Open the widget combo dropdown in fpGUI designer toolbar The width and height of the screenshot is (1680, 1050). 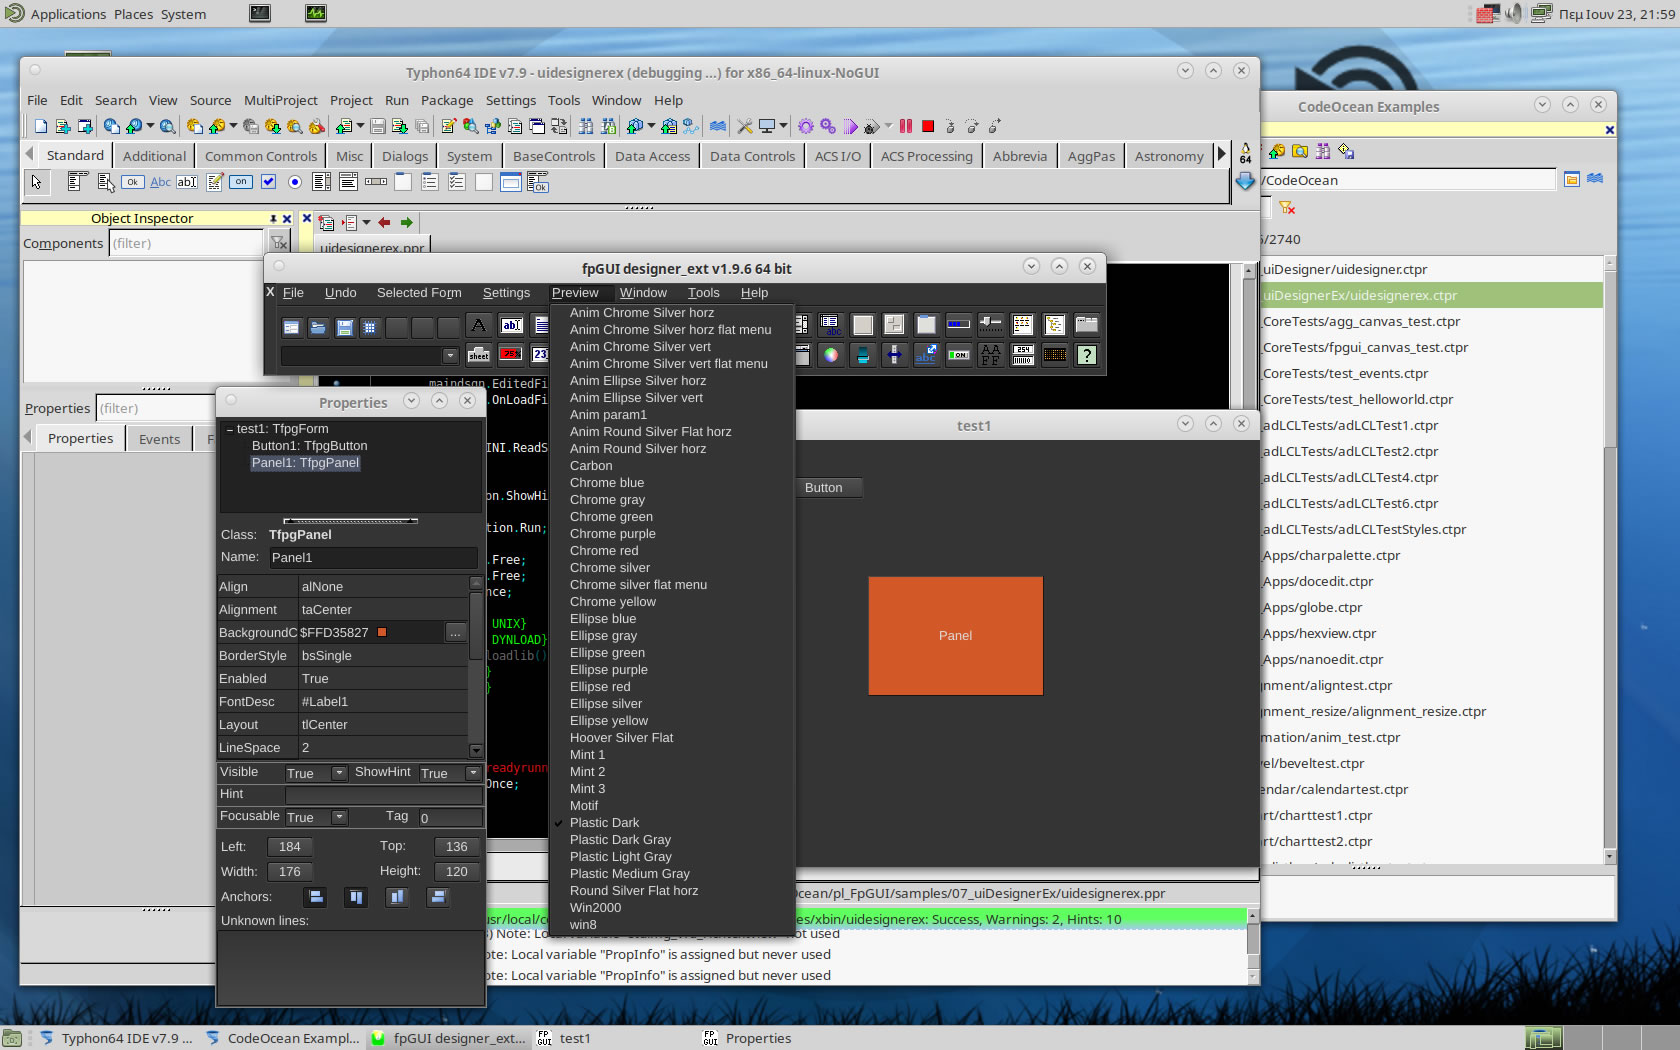[x=450, y=355]
